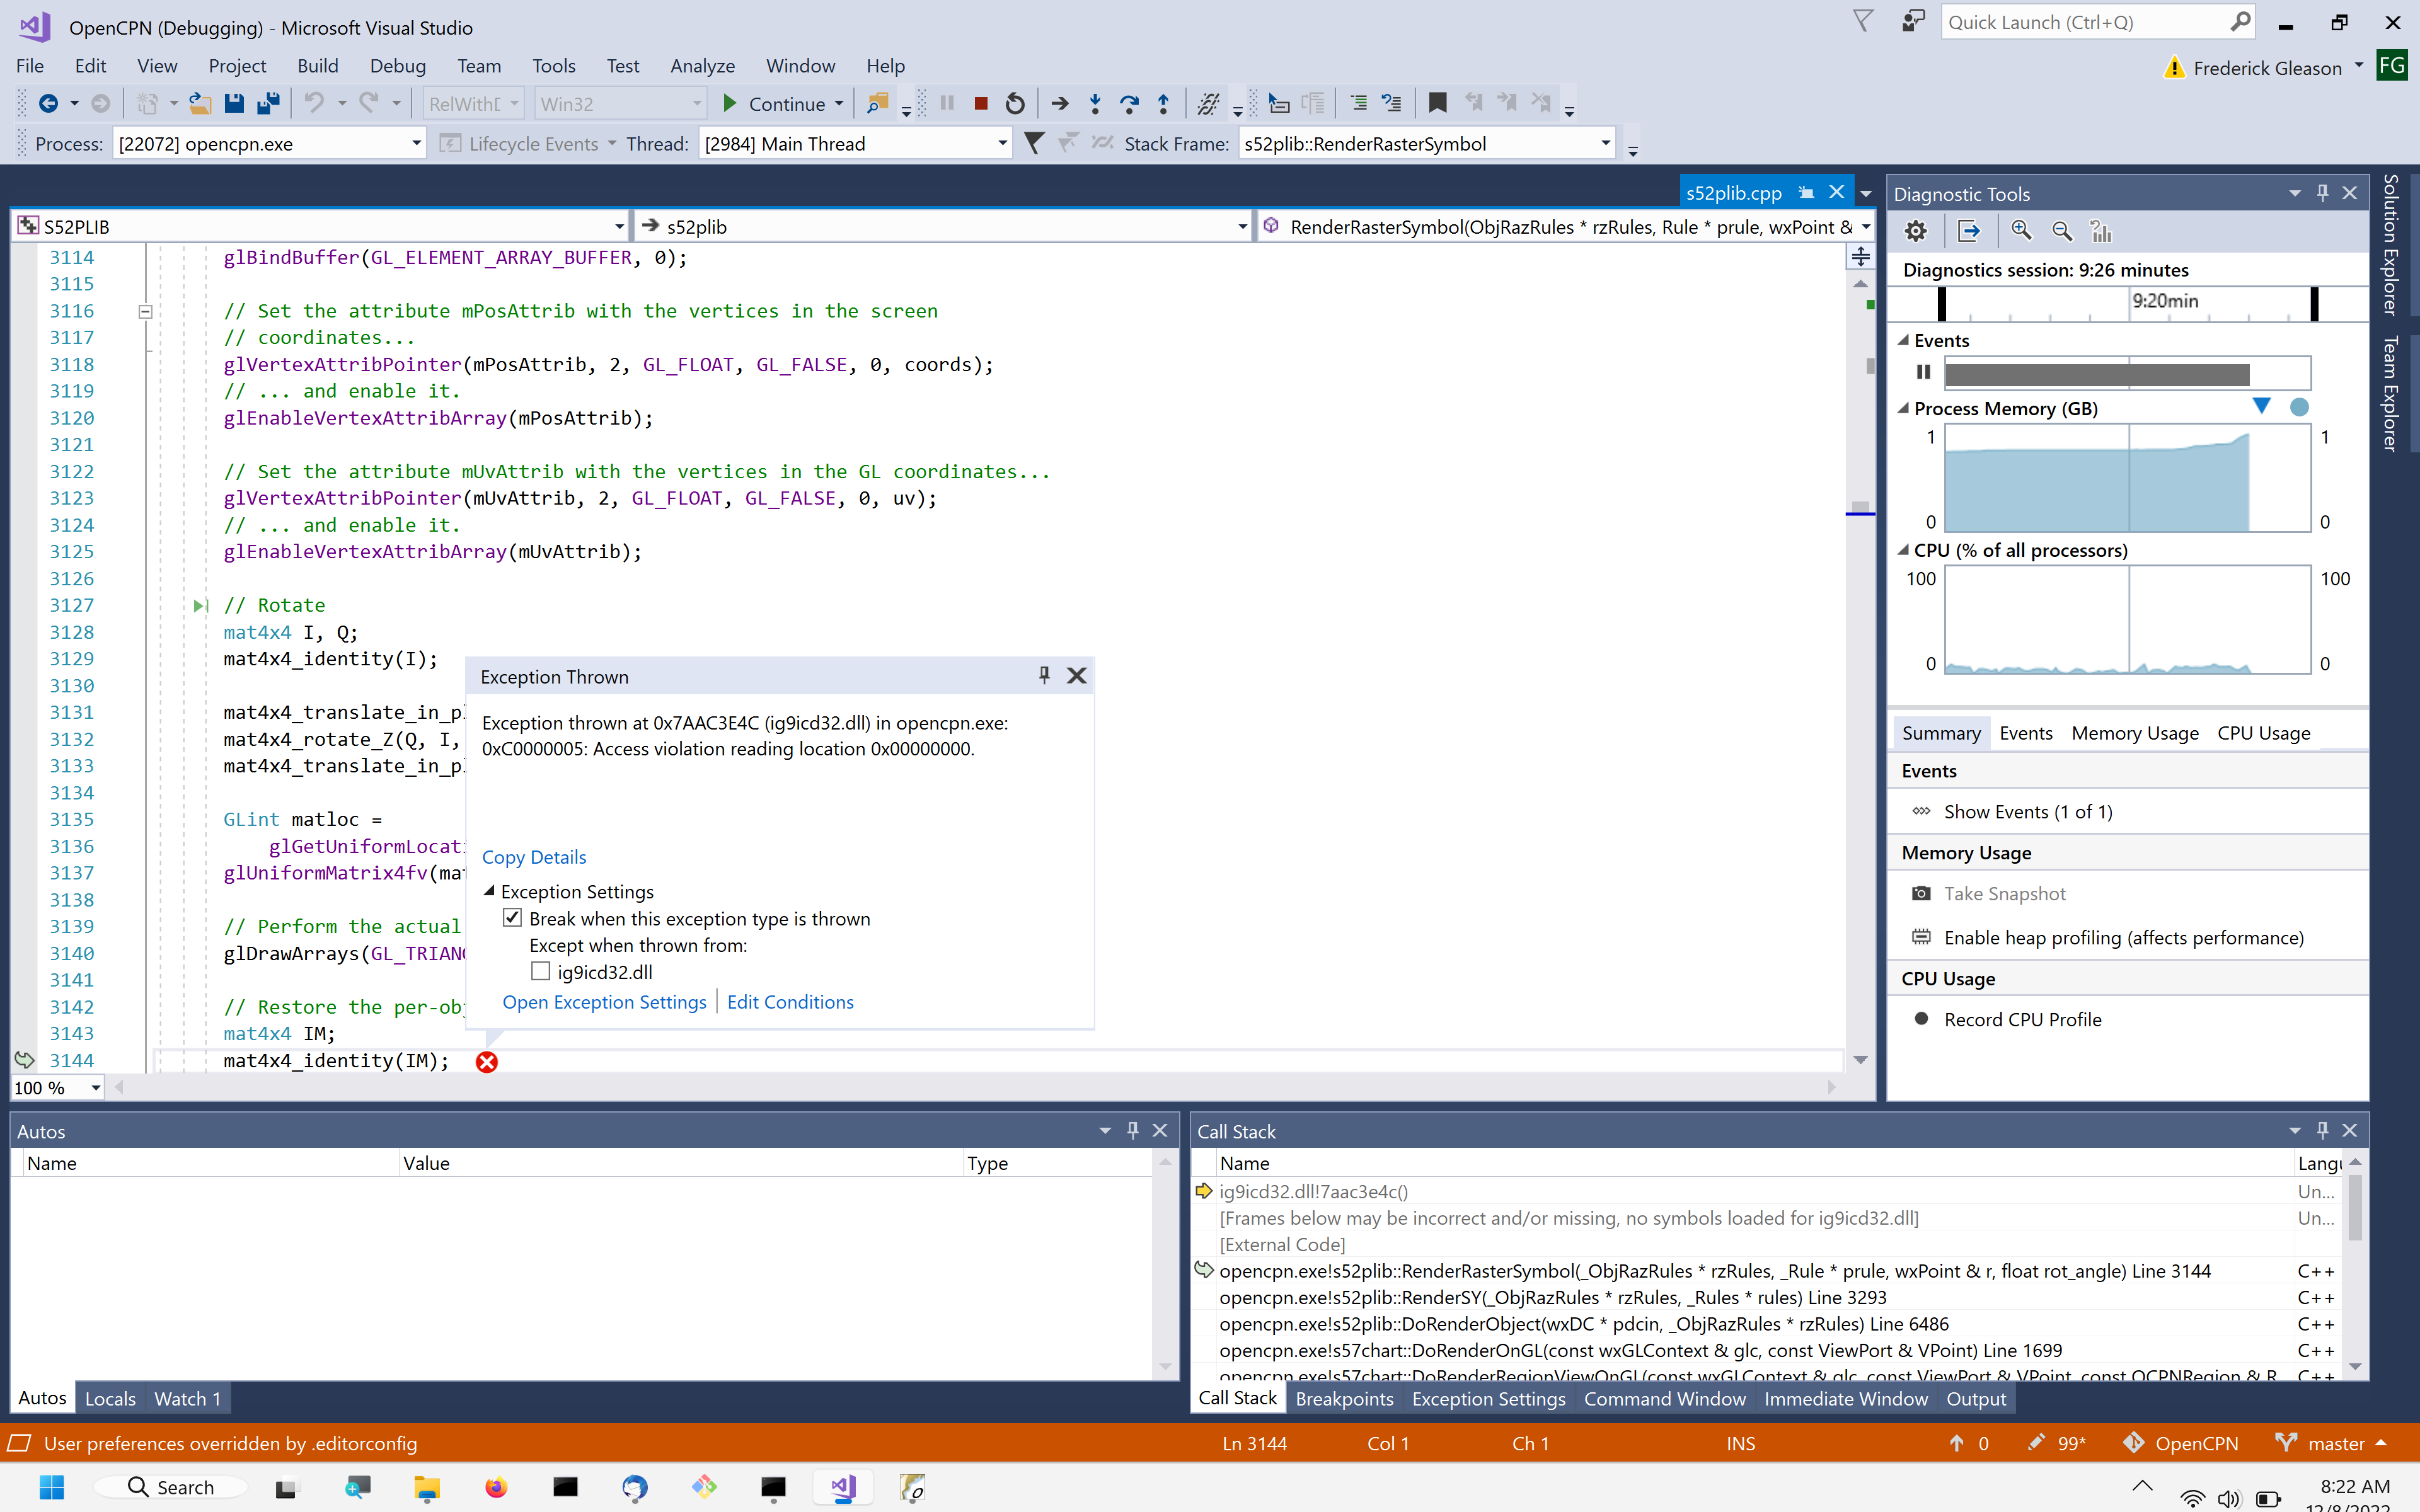Open the Continue button dropdown arrow

pyautogui.click(x=839, y=103)
